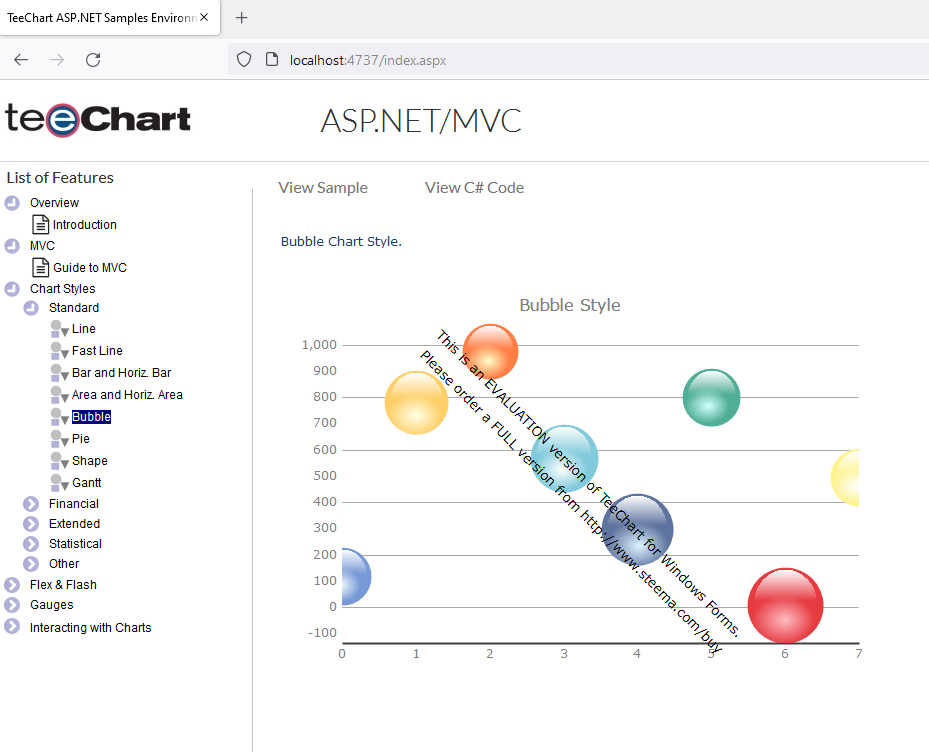Expand the Other subsection

pyautogui.click(x=31, y=564)
